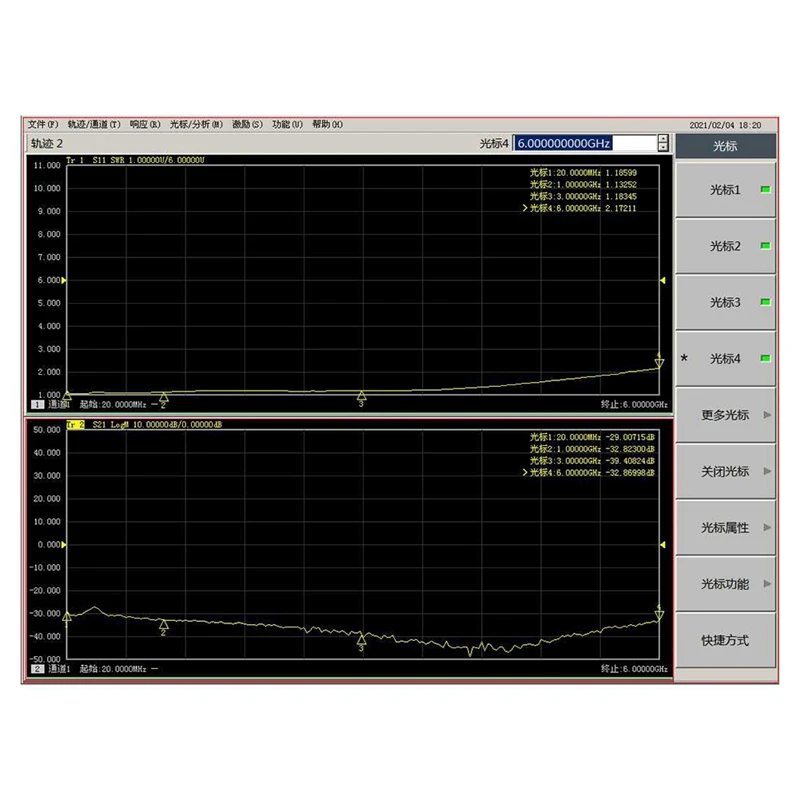Screen dimensions: 800x800
Task: Expand the 关闭光标 submenu
Action: [725, 471]
